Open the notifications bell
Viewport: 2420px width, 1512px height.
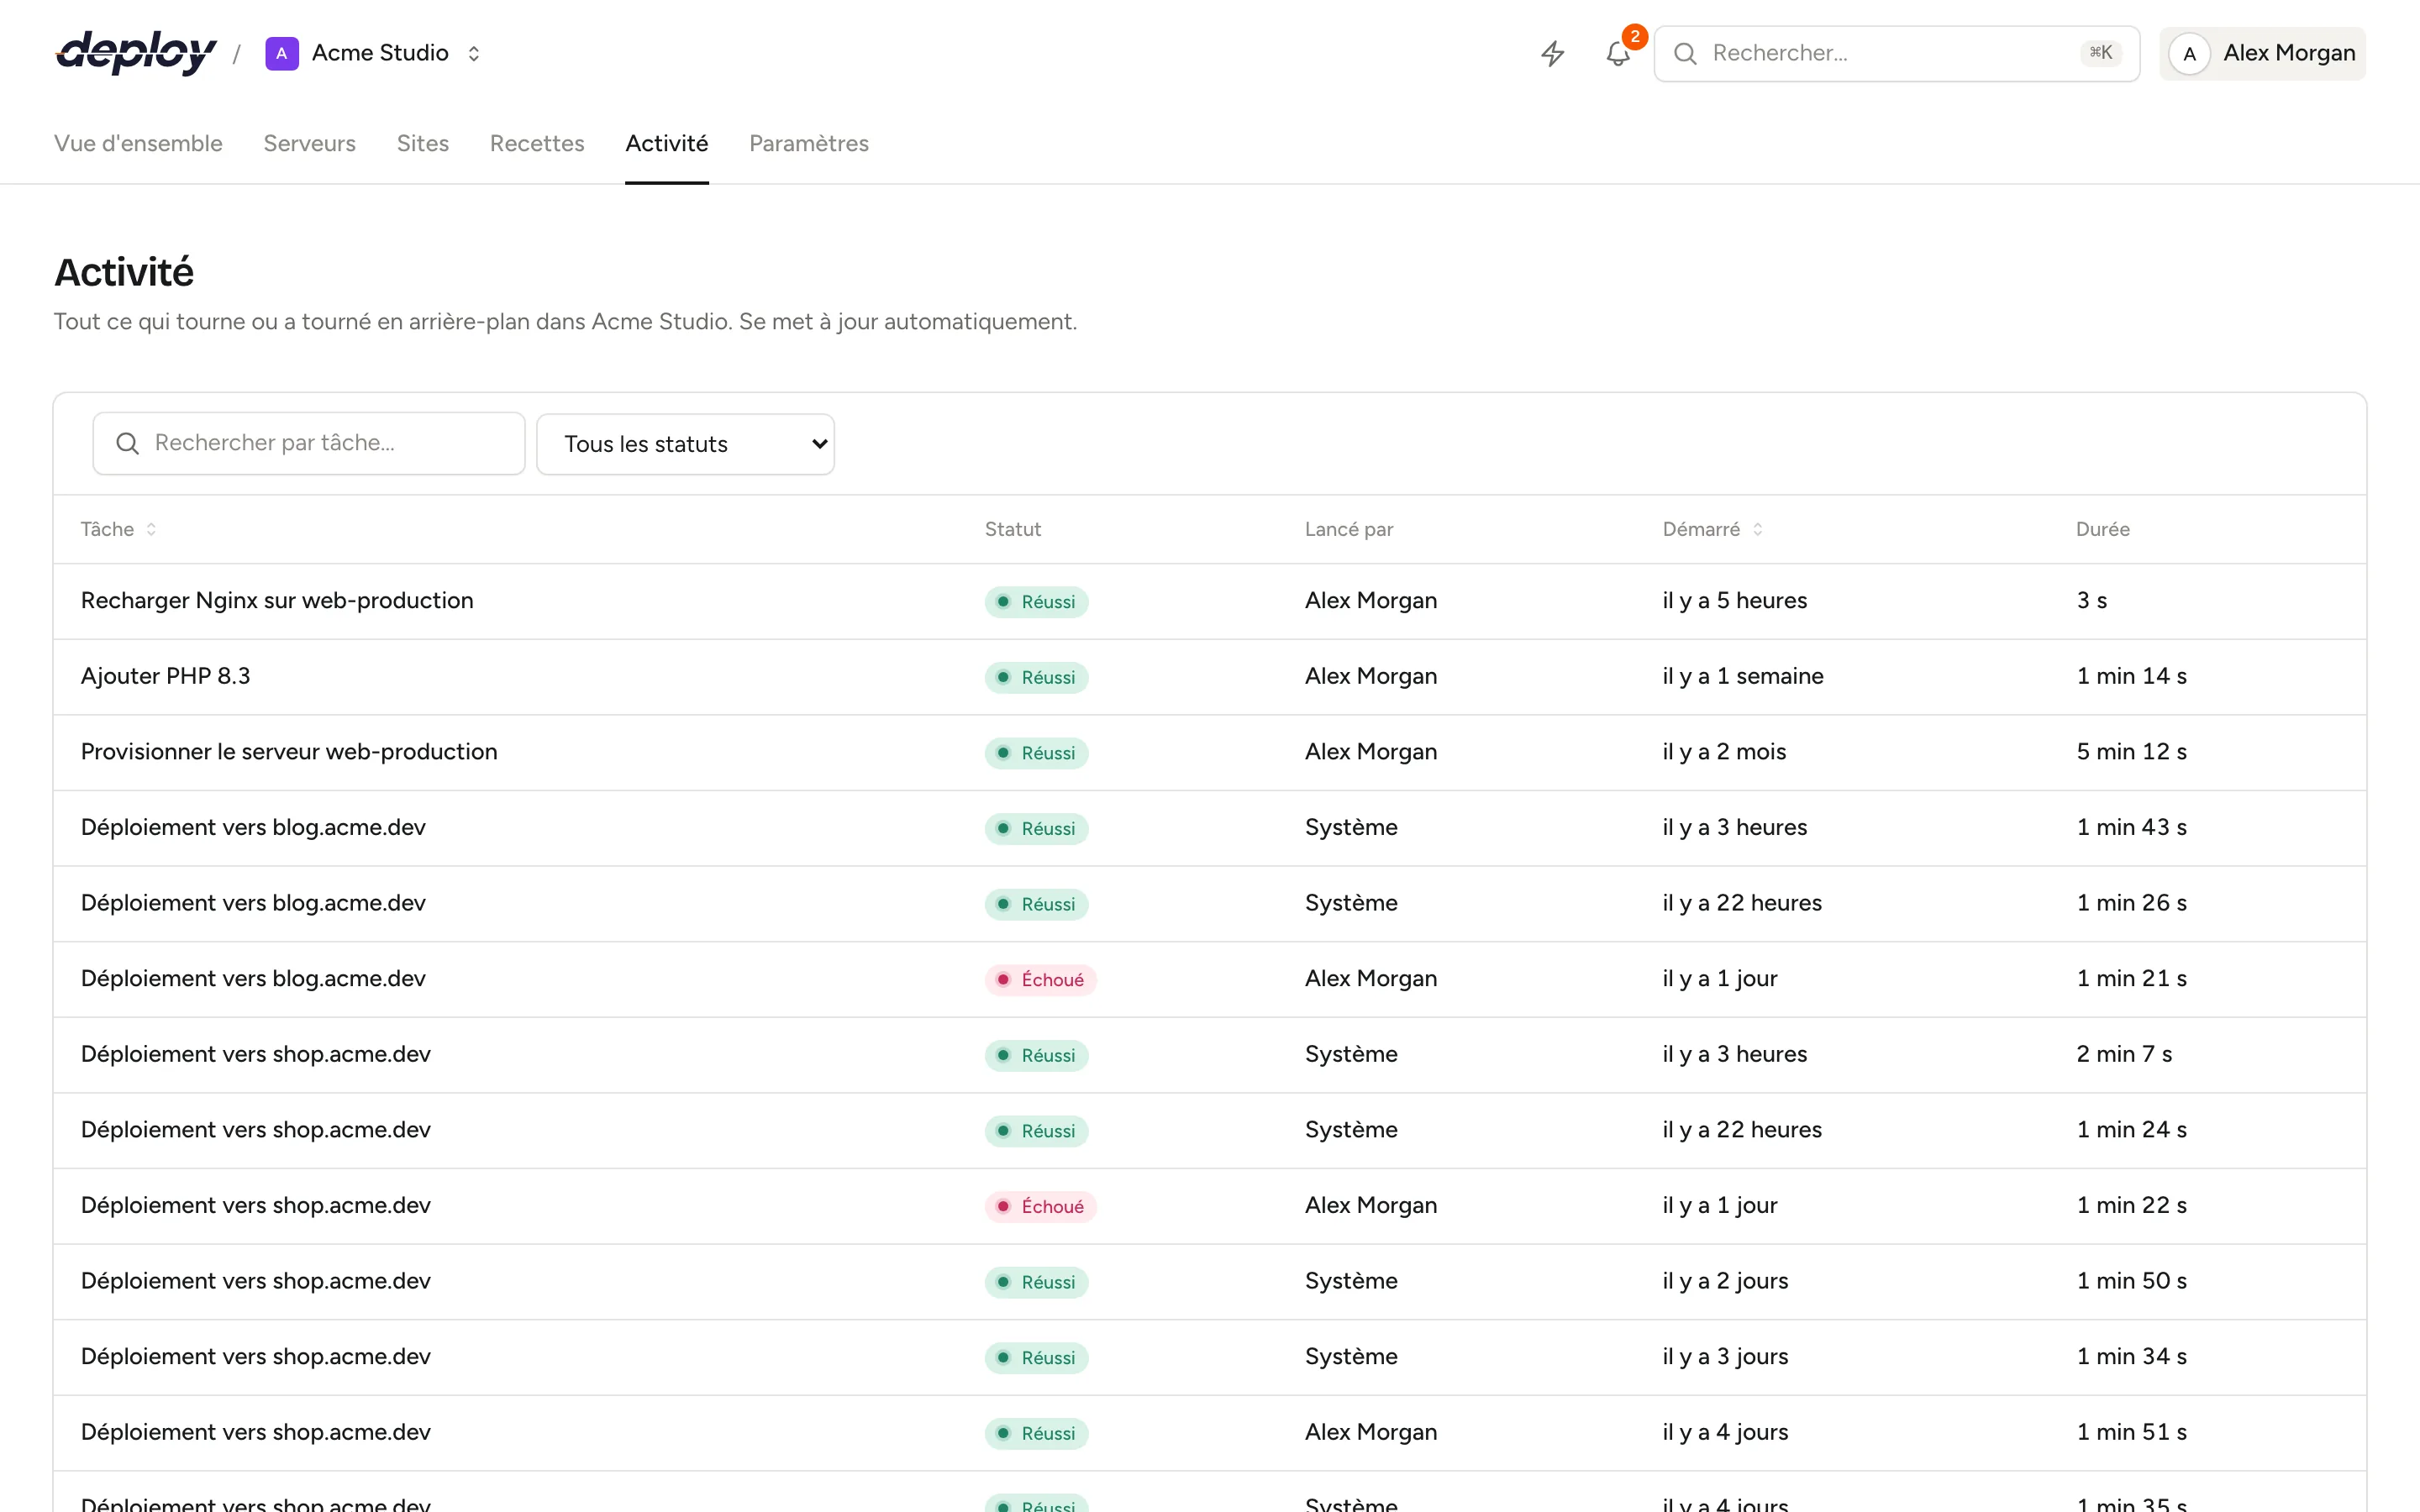pos(1618,53)
